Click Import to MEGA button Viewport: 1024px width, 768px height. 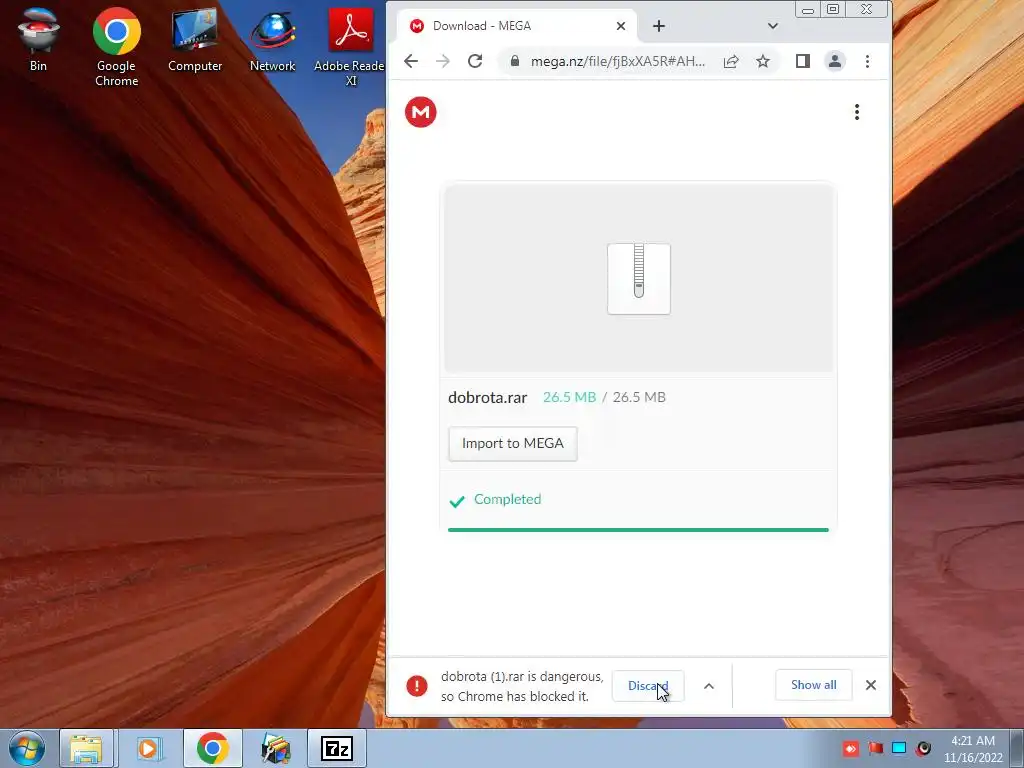click(x=513, y=443)
